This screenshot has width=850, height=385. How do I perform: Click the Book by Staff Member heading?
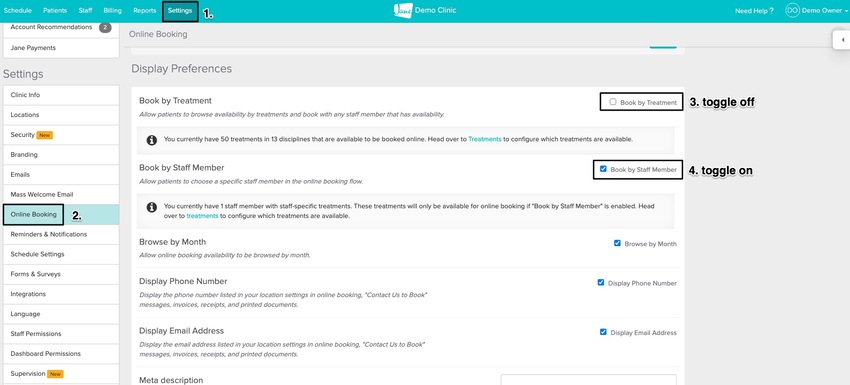pos(182,168)
